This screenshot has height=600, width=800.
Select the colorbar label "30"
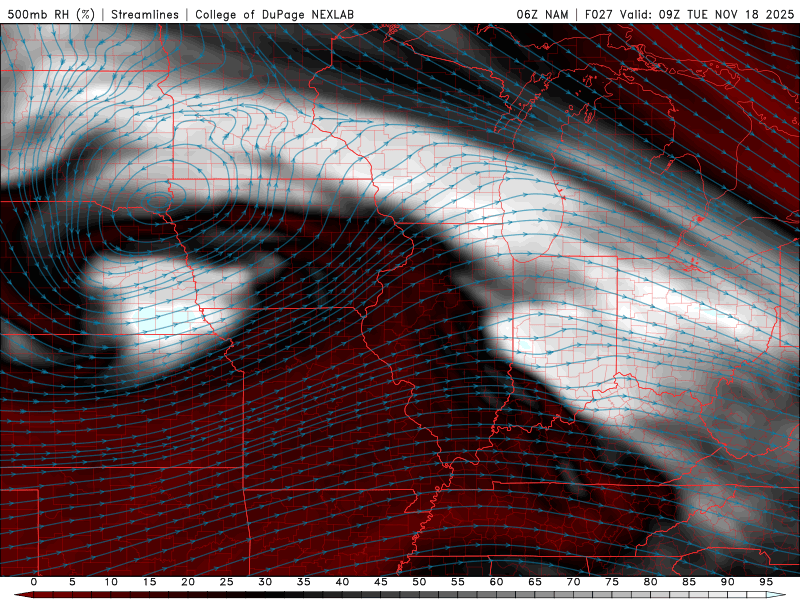(x=265, y=582)
